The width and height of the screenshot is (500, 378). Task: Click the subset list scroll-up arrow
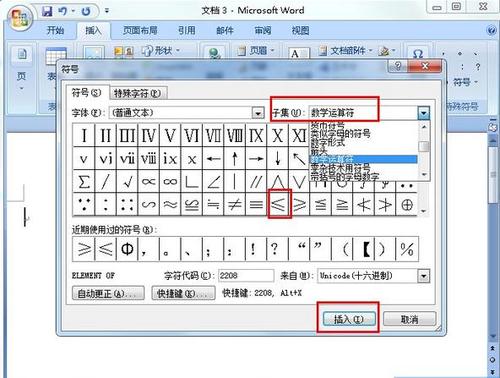424,127
